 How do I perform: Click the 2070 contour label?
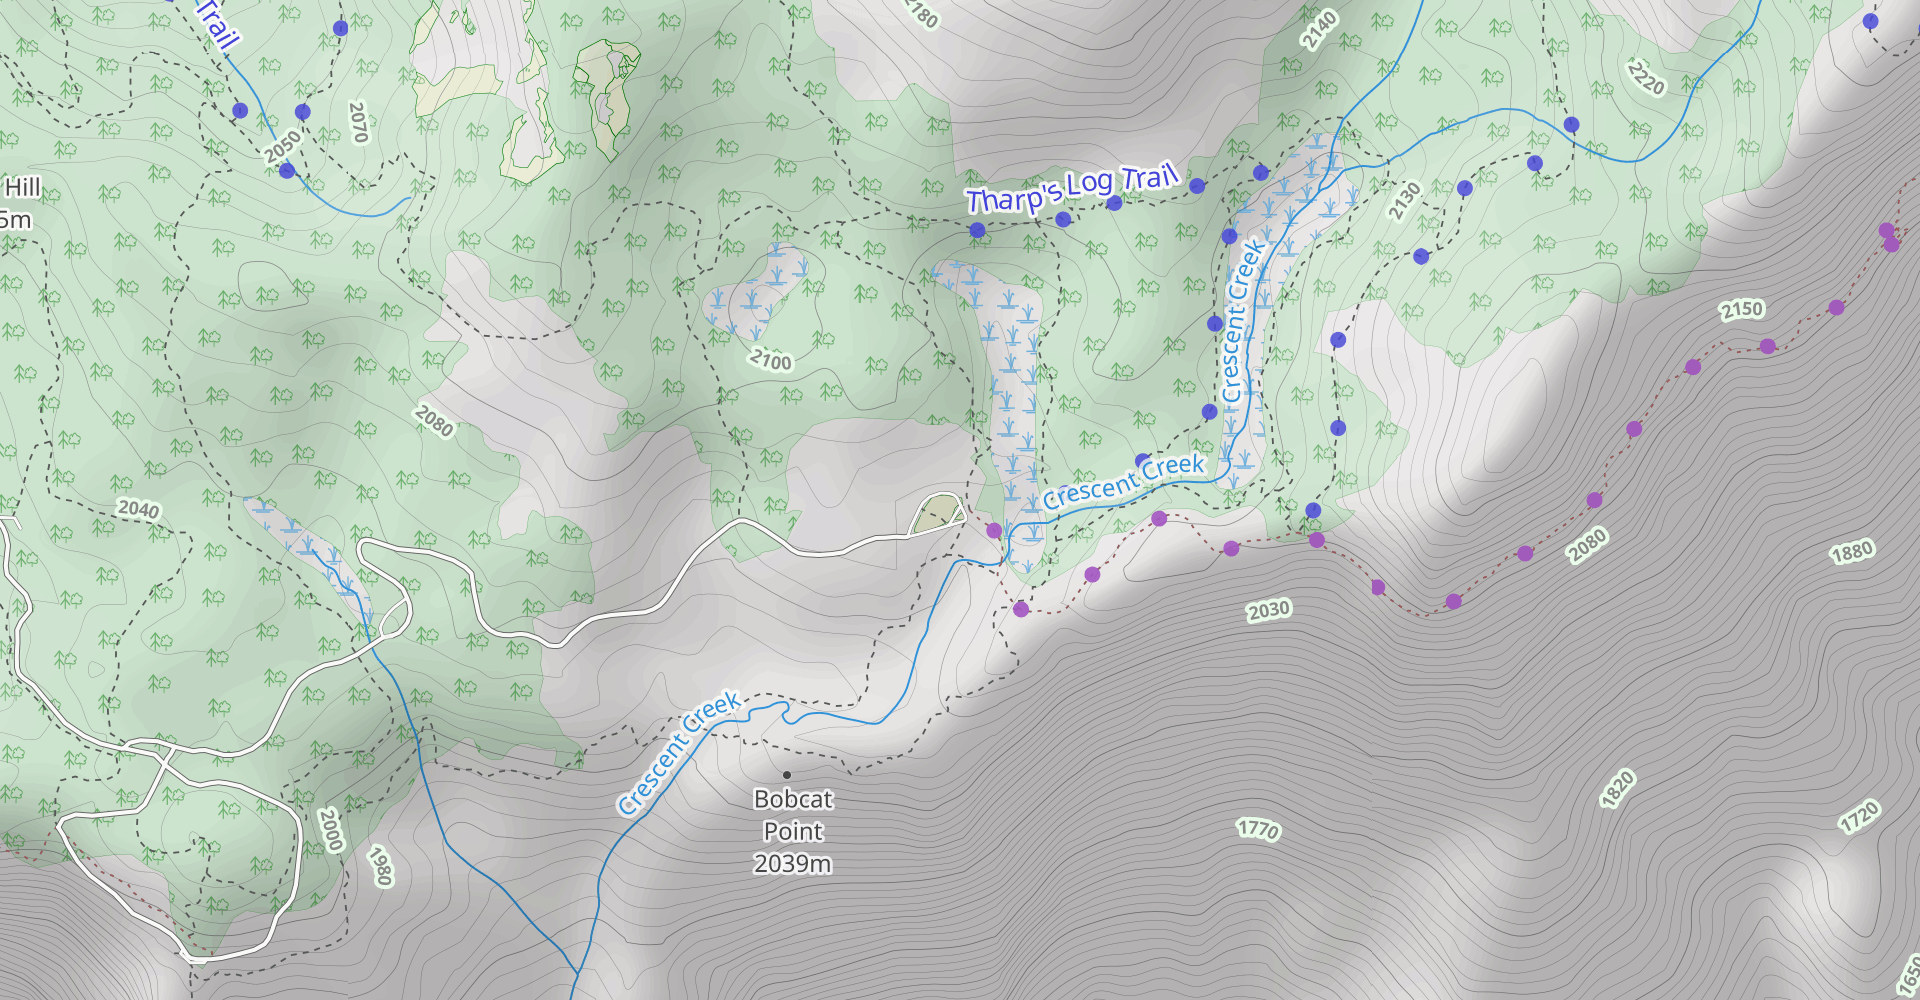(358, 122)
